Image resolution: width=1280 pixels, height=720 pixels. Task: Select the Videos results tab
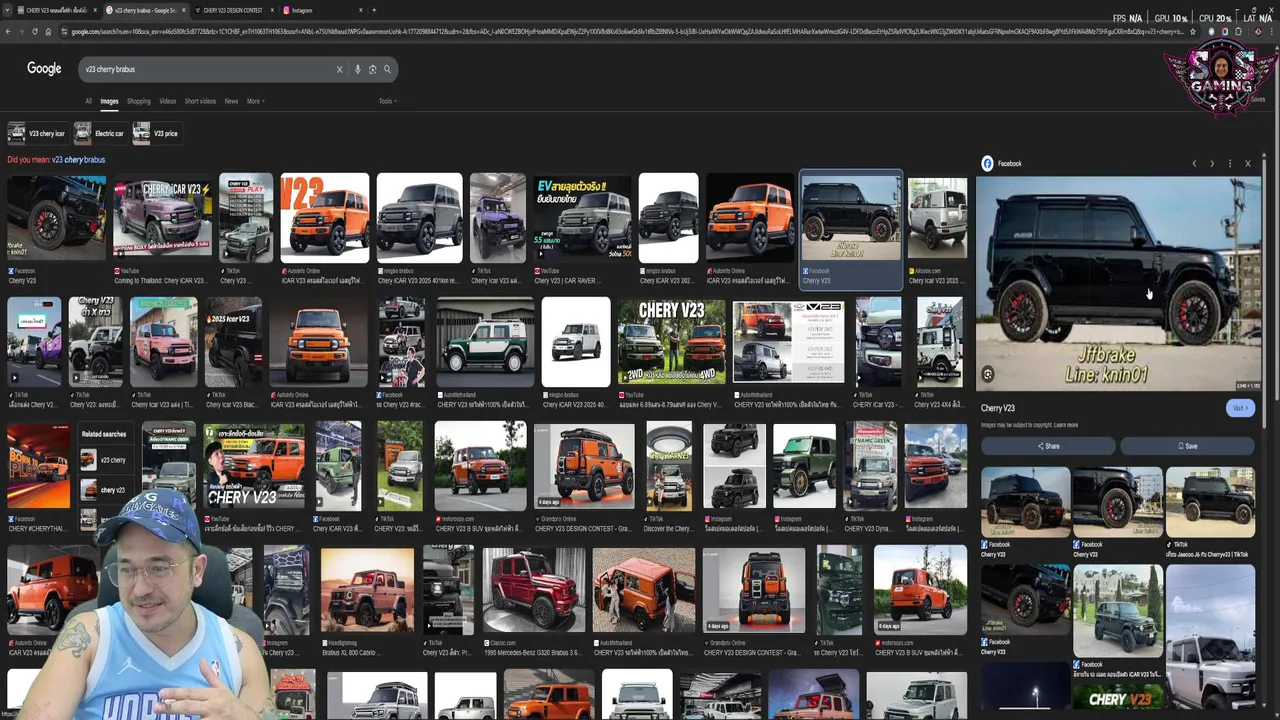click(x=167, y=101)
